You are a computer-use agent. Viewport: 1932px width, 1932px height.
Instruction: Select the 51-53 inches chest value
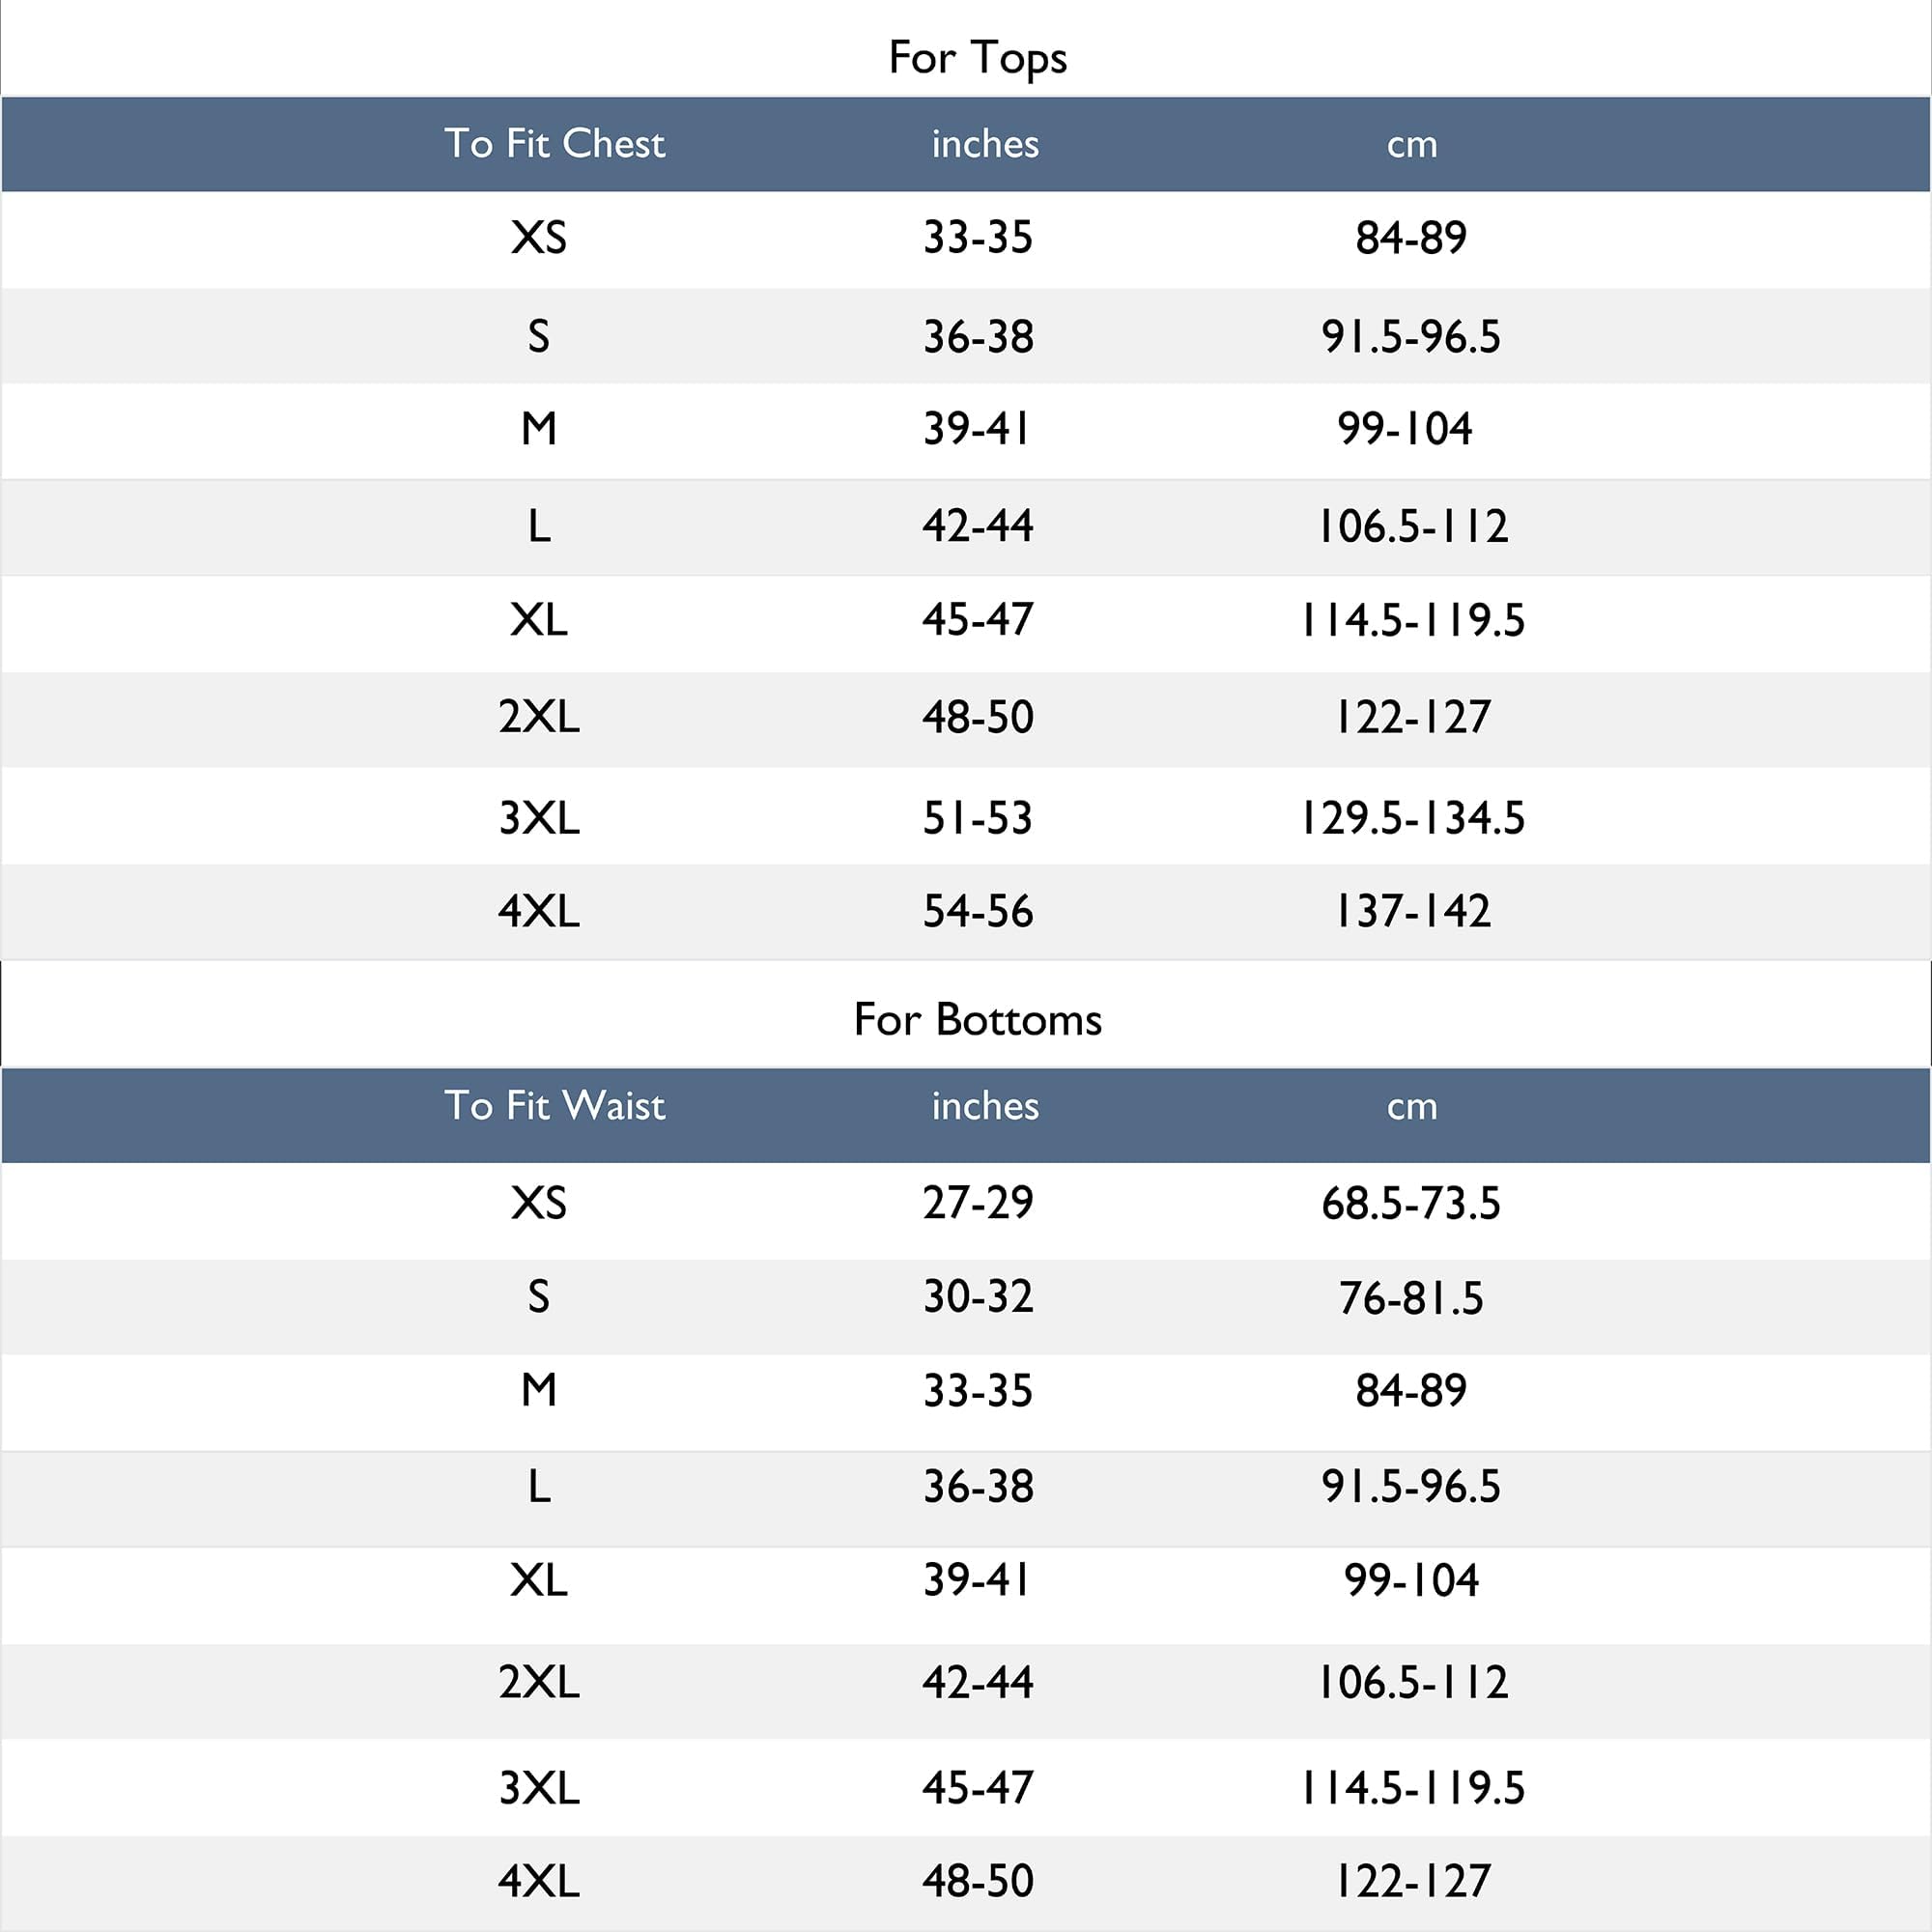977,818
